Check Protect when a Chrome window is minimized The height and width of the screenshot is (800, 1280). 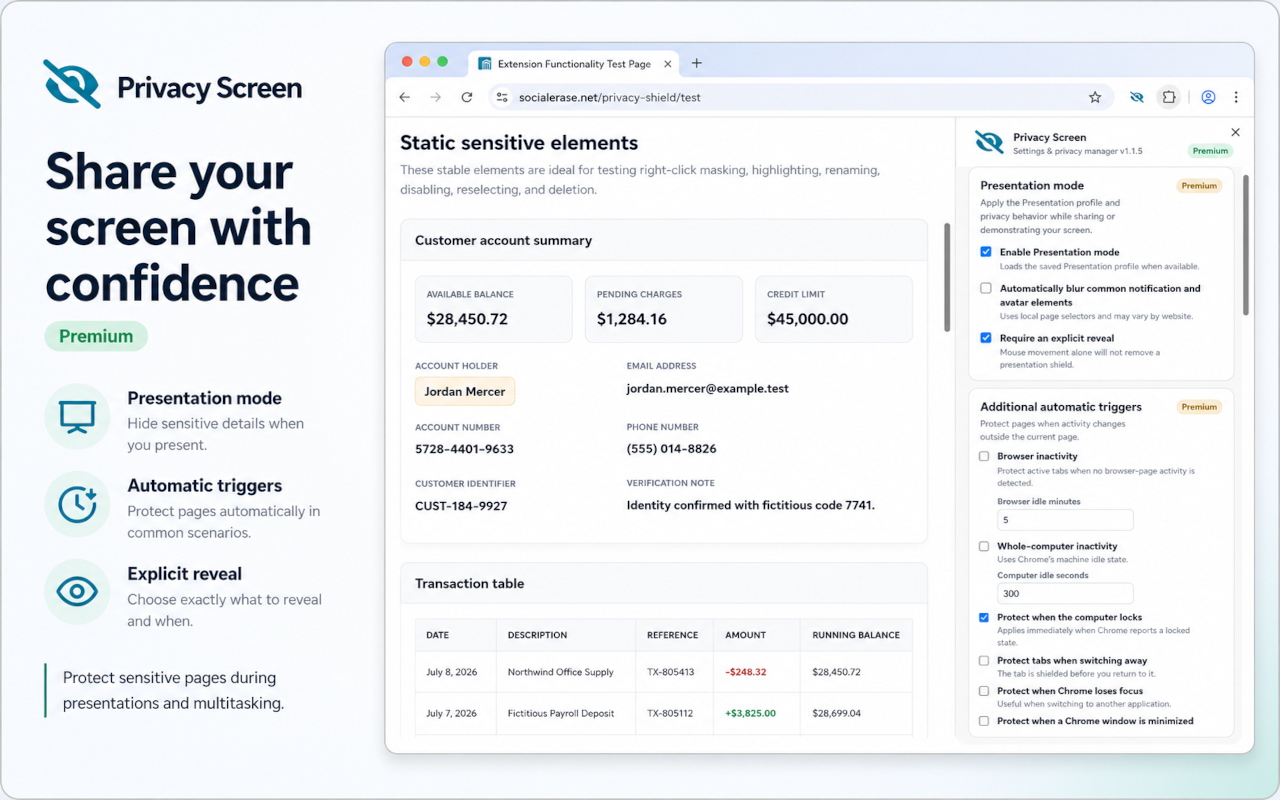point(984,720)
